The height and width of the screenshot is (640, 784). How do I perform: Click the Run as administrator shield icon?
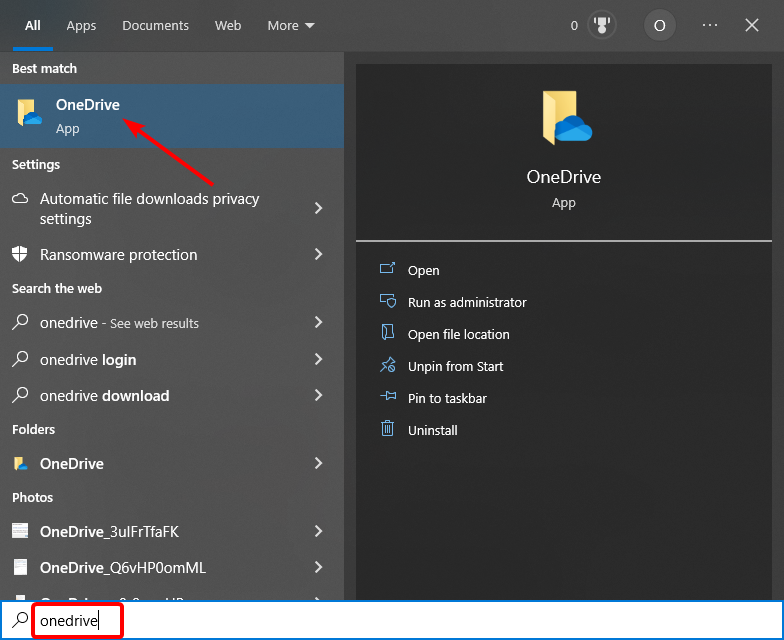(388, 302)
